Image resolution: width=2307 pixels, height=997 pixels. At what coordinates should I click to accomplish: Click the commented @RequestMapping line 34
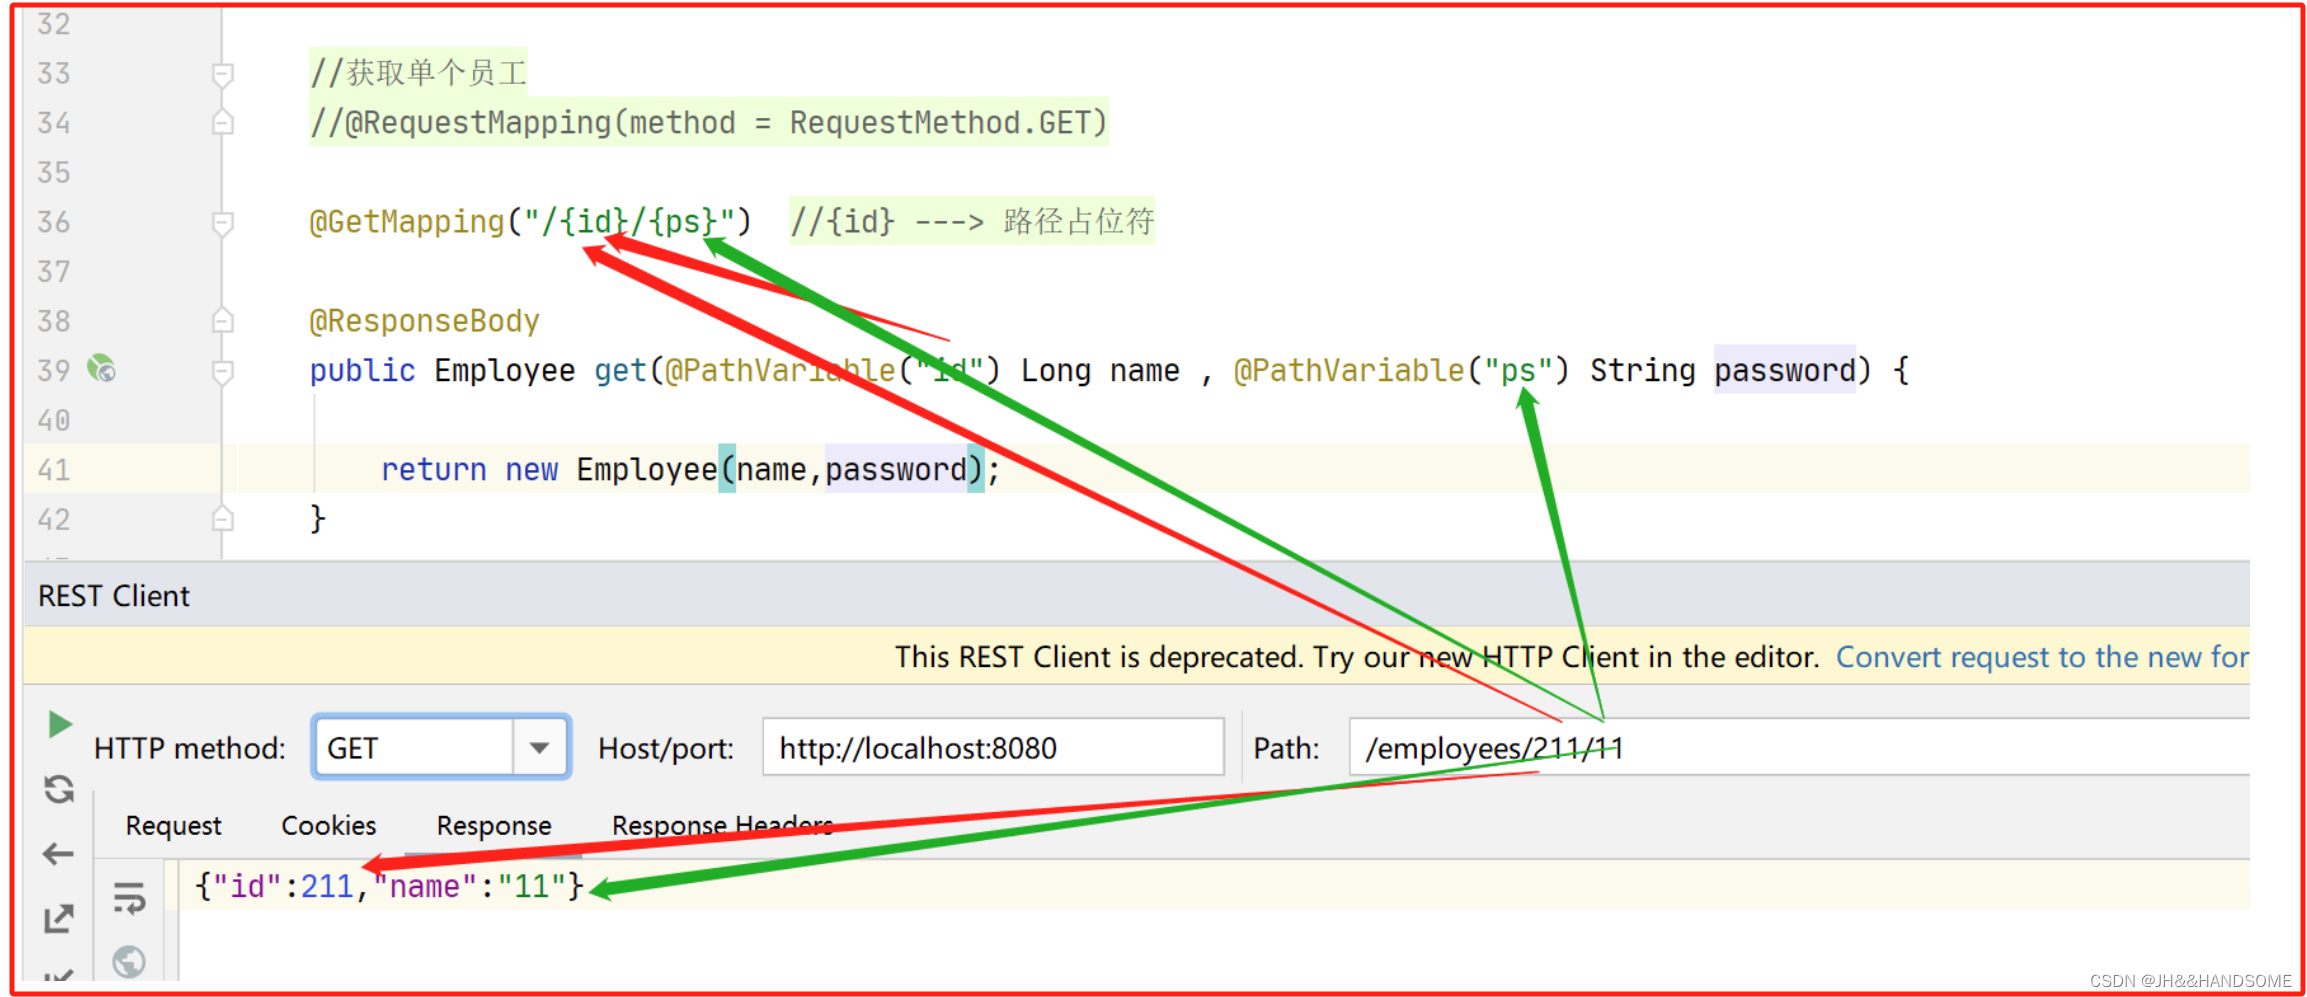click(x=708, y=123)
